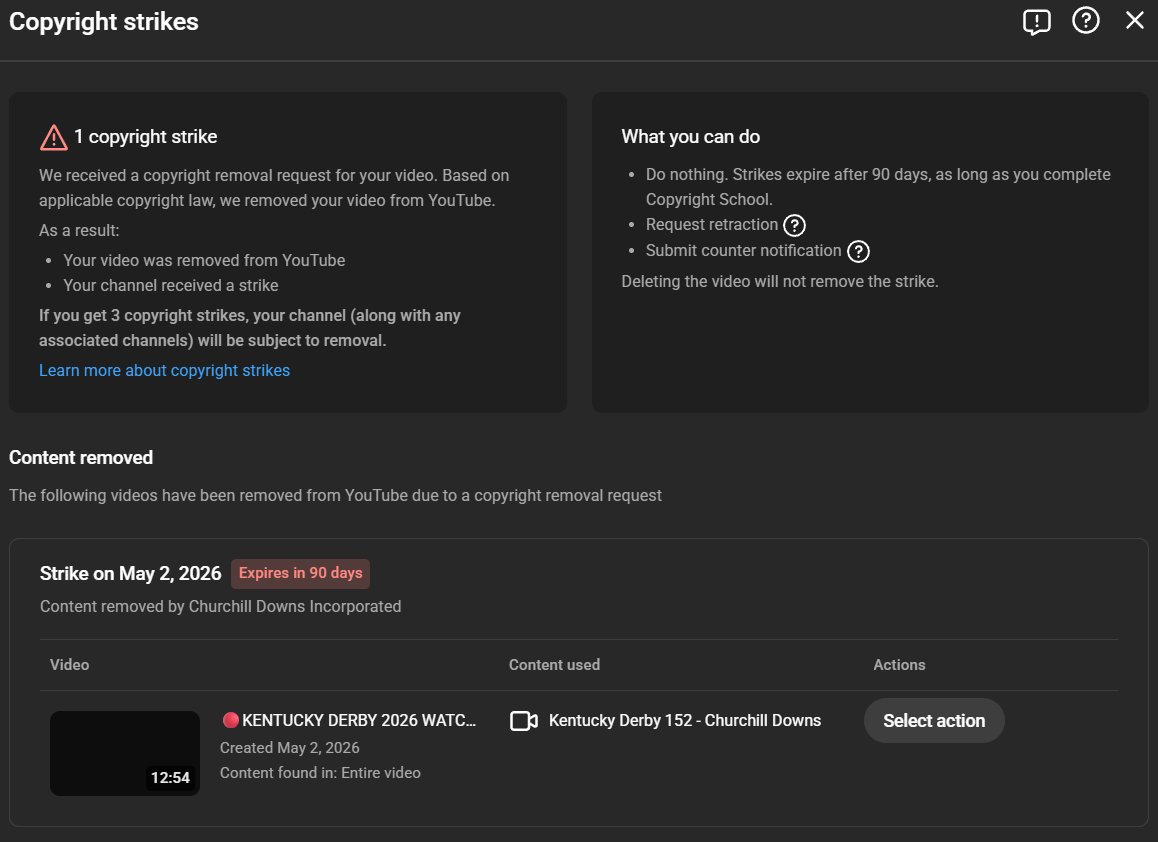Click the 12:54 duration badge
The width and height of the screenshot is (1158, 842).
[x=170, y=778]
